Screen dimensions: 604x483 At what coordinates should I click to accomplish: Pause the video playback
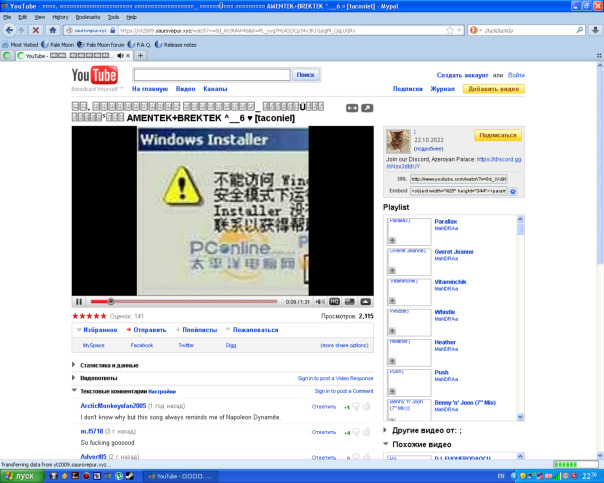point(79,302)
